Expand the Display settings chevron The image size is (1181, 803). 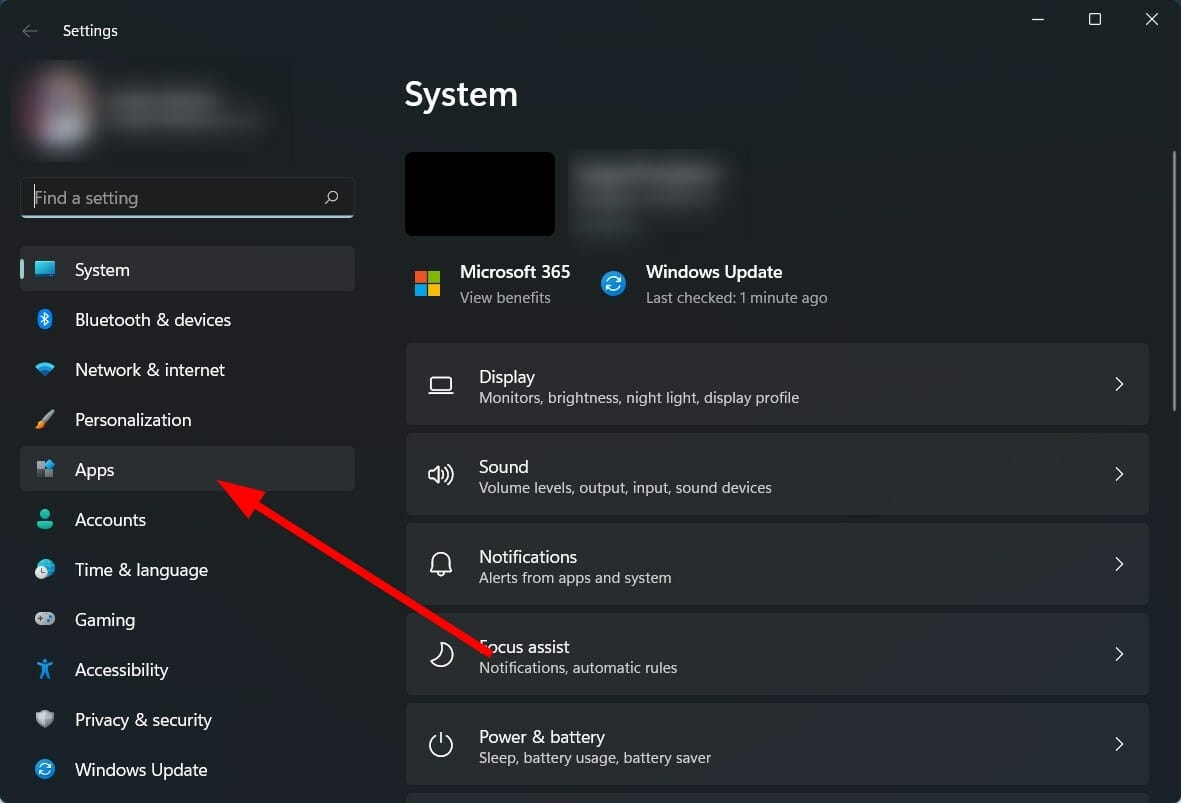point(1119,384)
